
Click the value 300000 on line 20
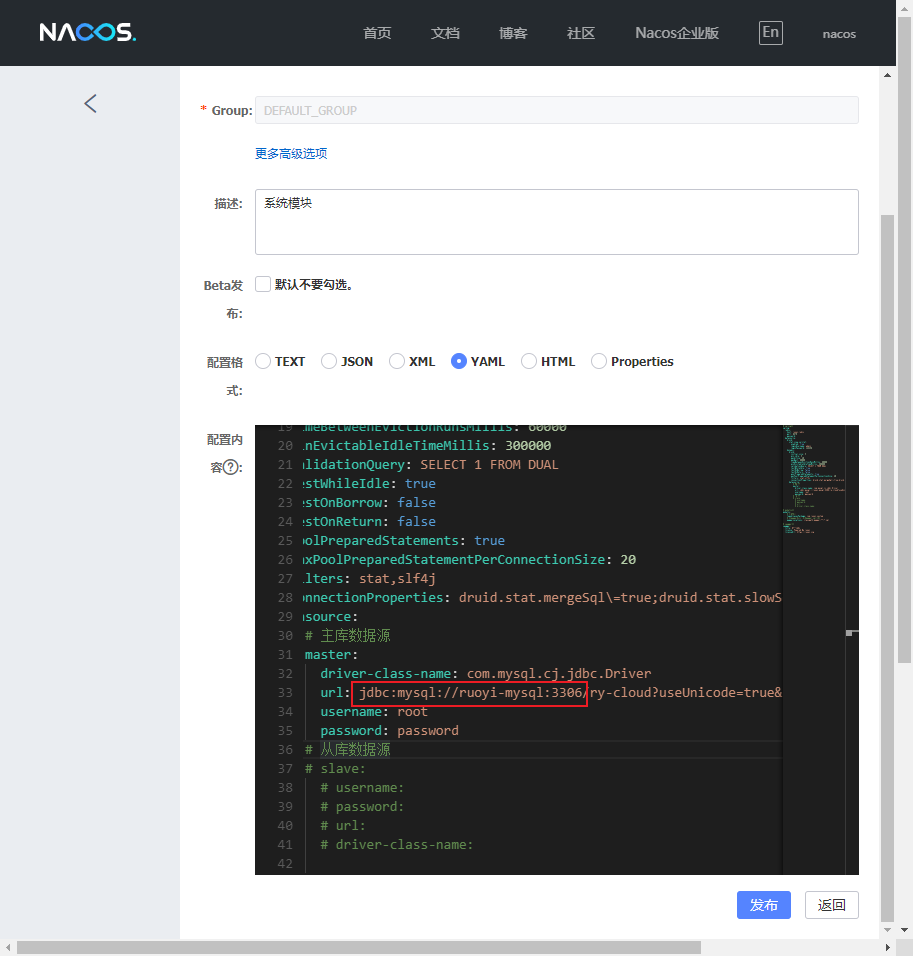point(528,446)
